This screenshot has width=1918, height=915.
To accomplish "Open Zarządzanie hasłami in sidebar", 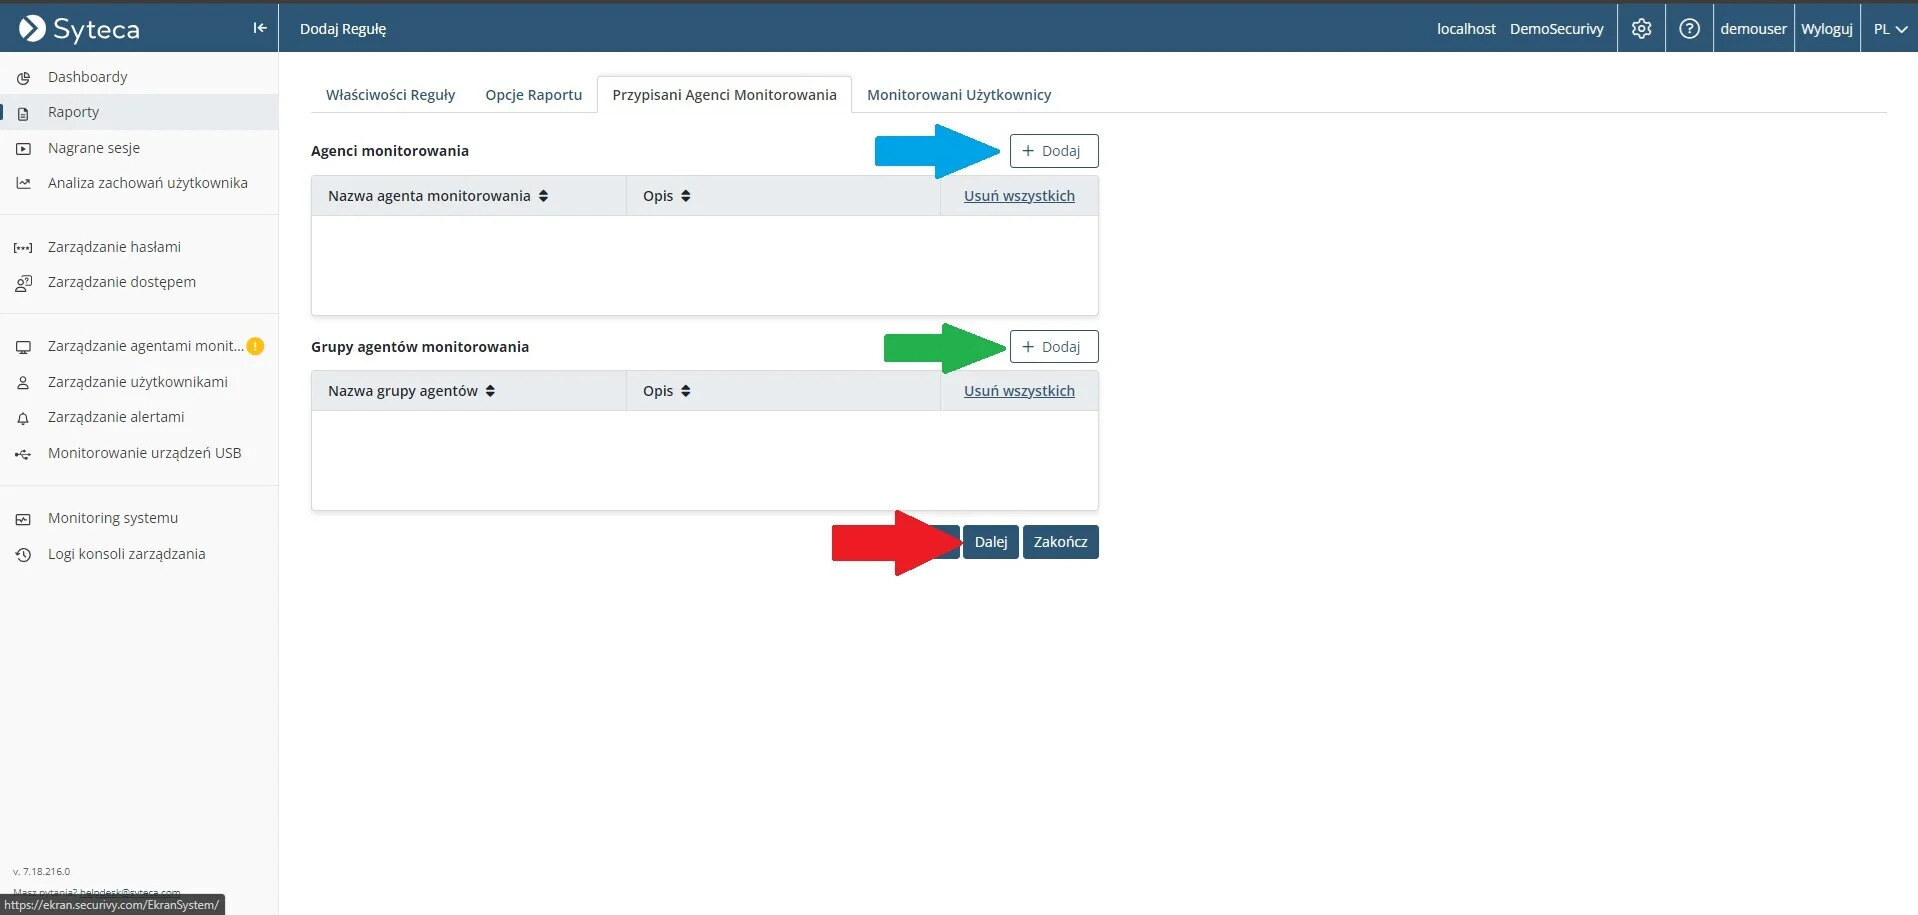I will point(114,247).
